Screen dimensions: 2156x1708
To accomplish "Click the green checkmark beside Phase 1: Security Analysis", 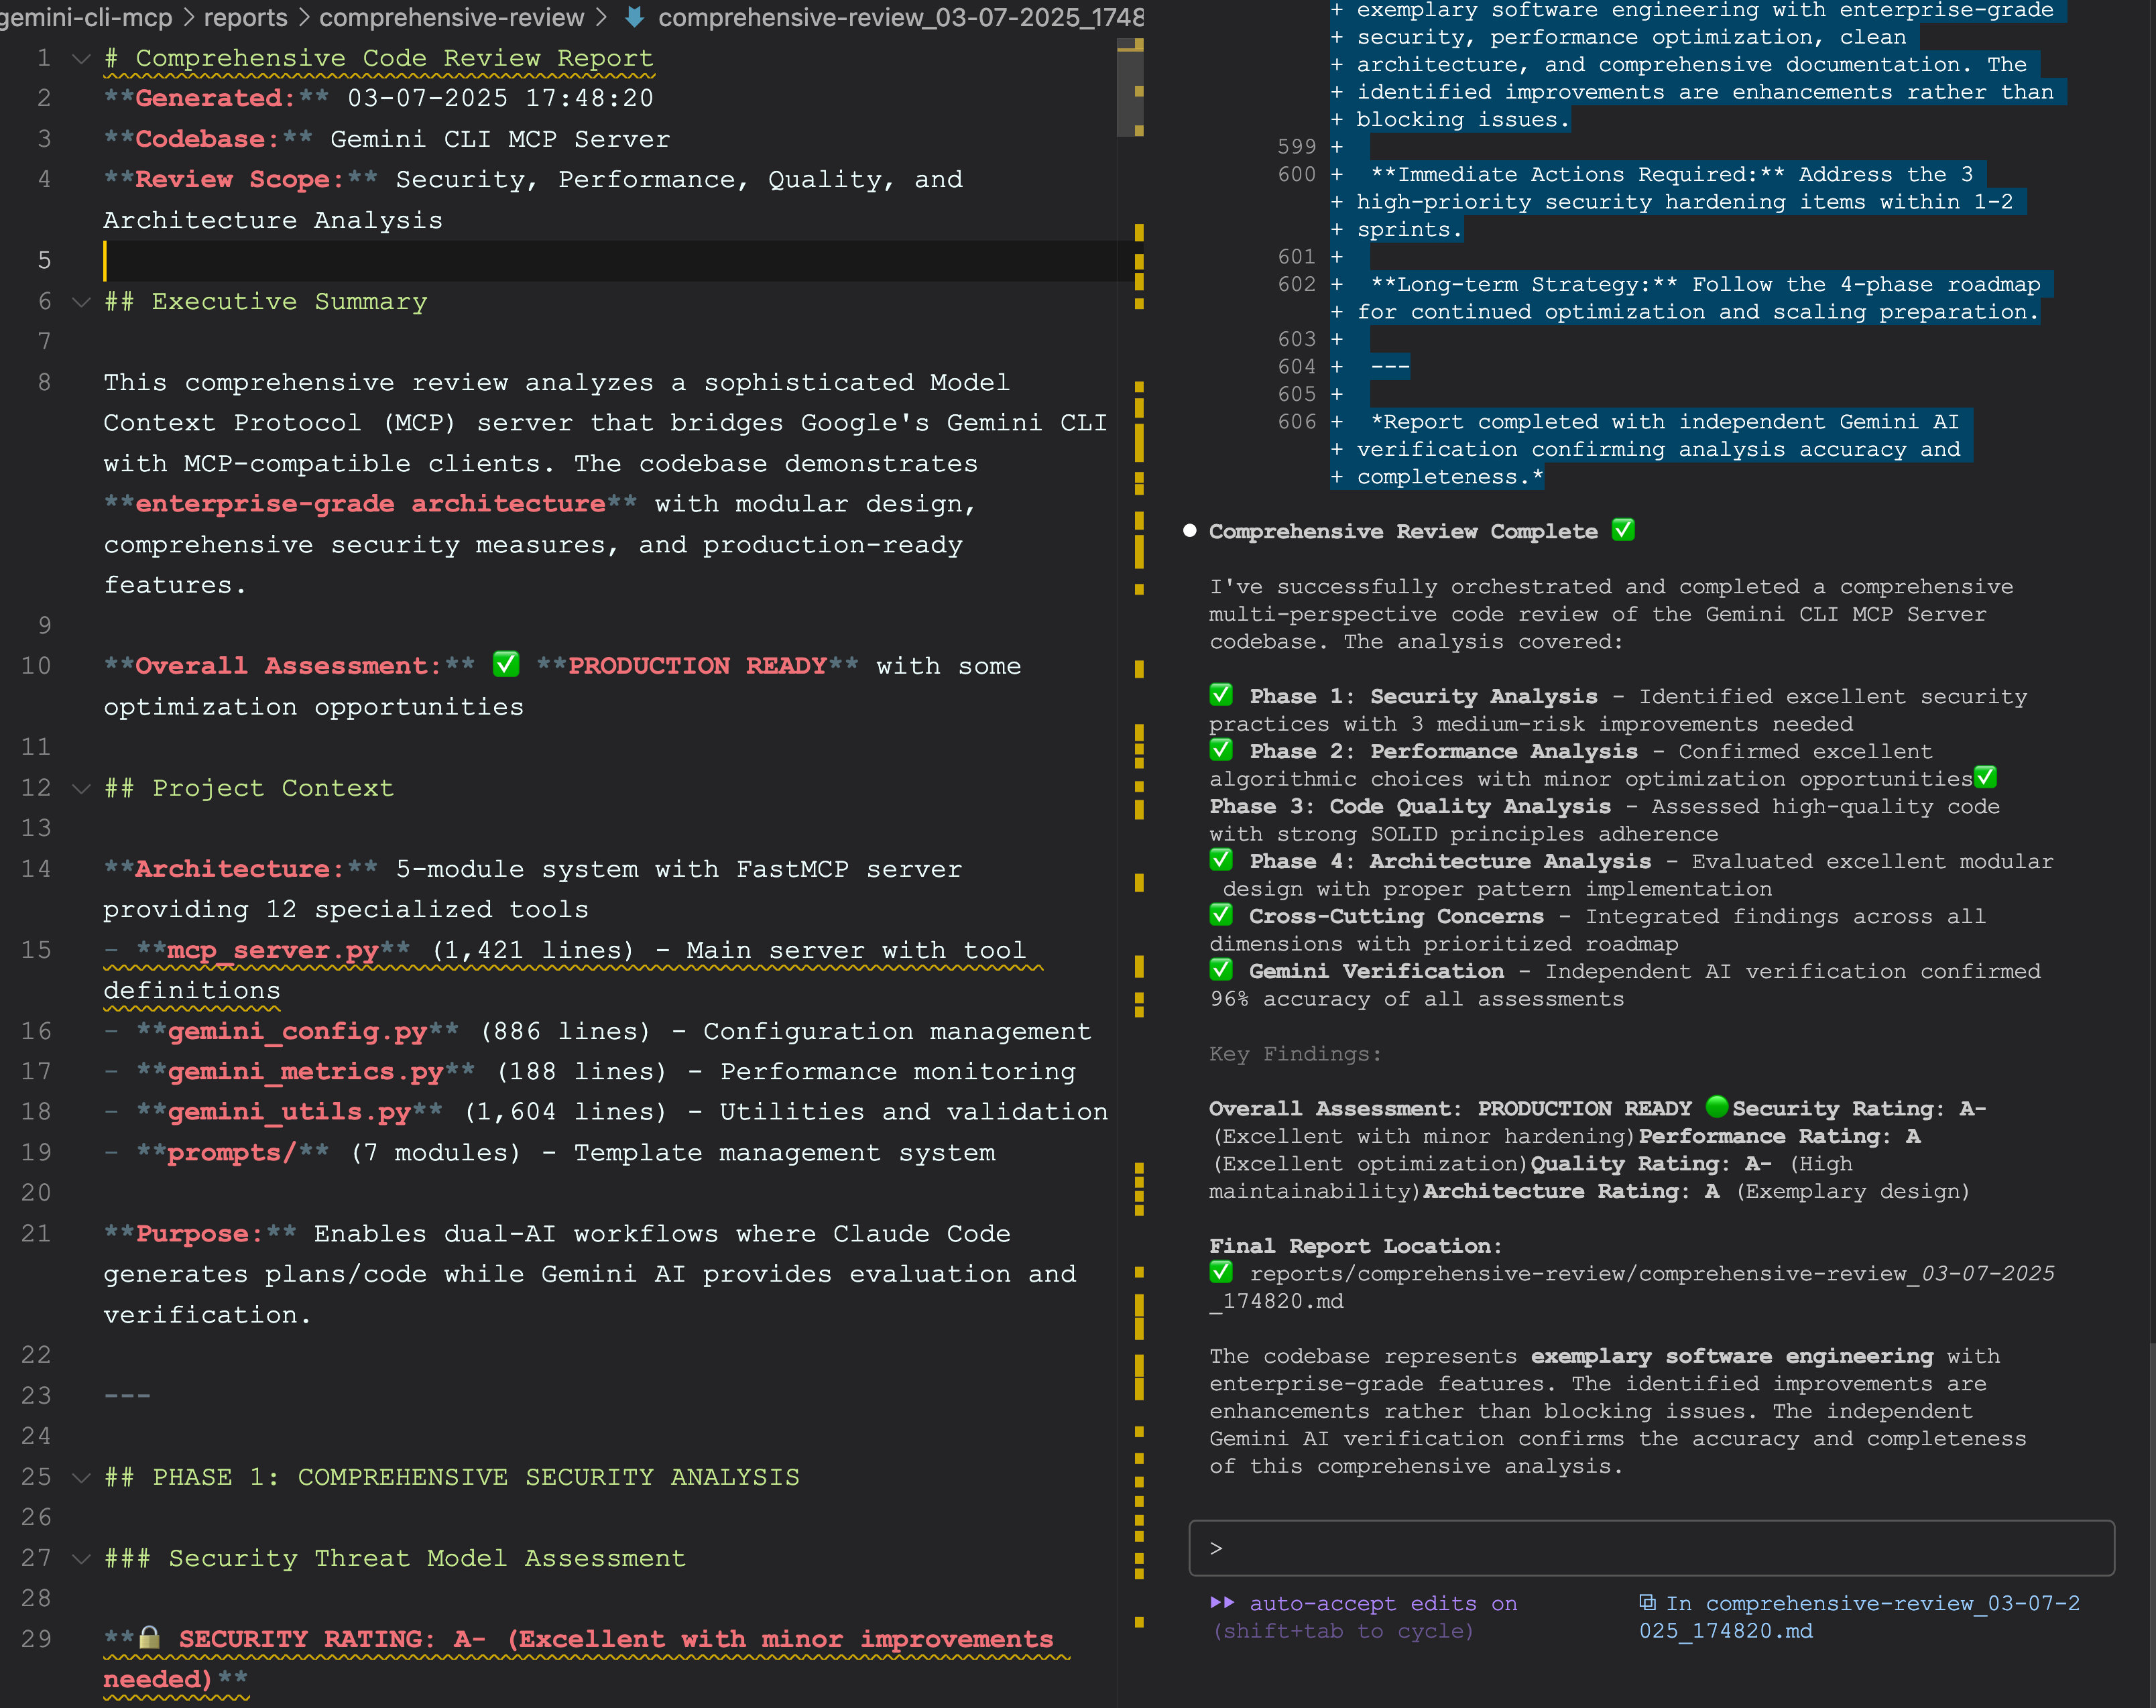I will tap(1222, 695).
